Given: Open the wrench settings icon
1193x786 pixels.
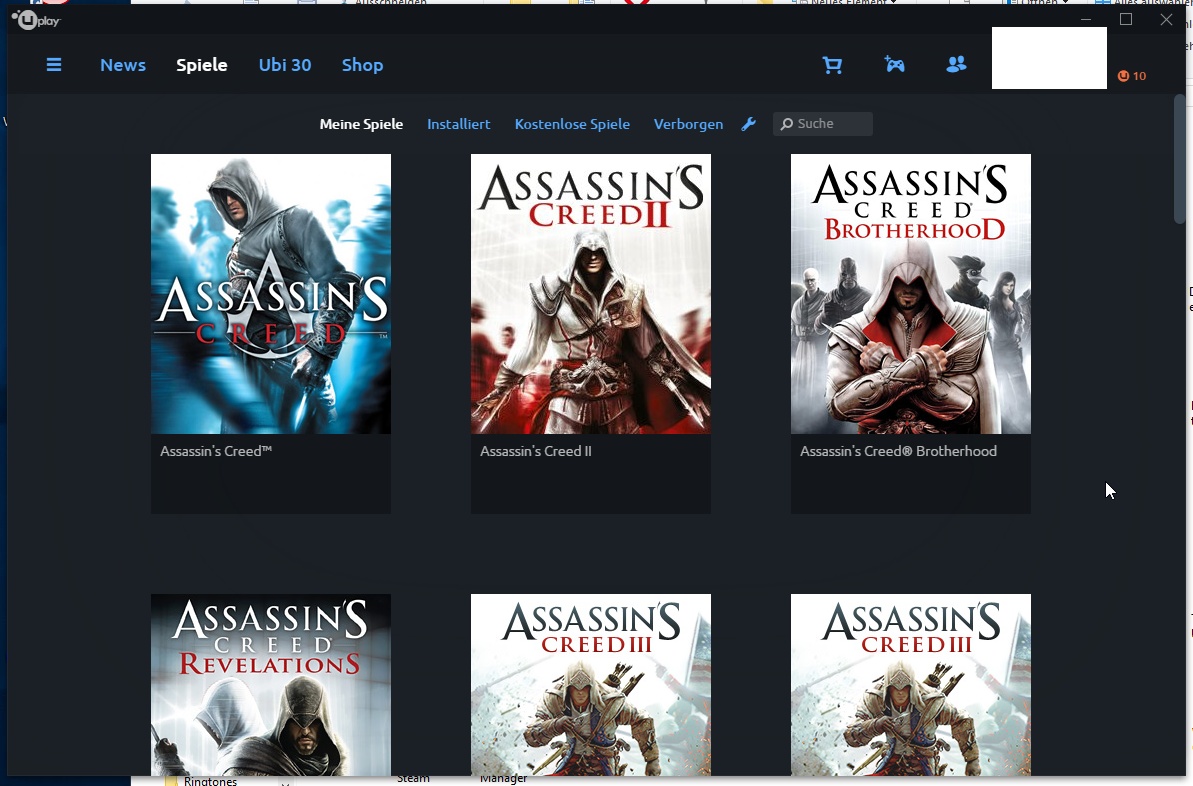Looking at the screenshot, I should pyautogui.click(x=749, y=124).
